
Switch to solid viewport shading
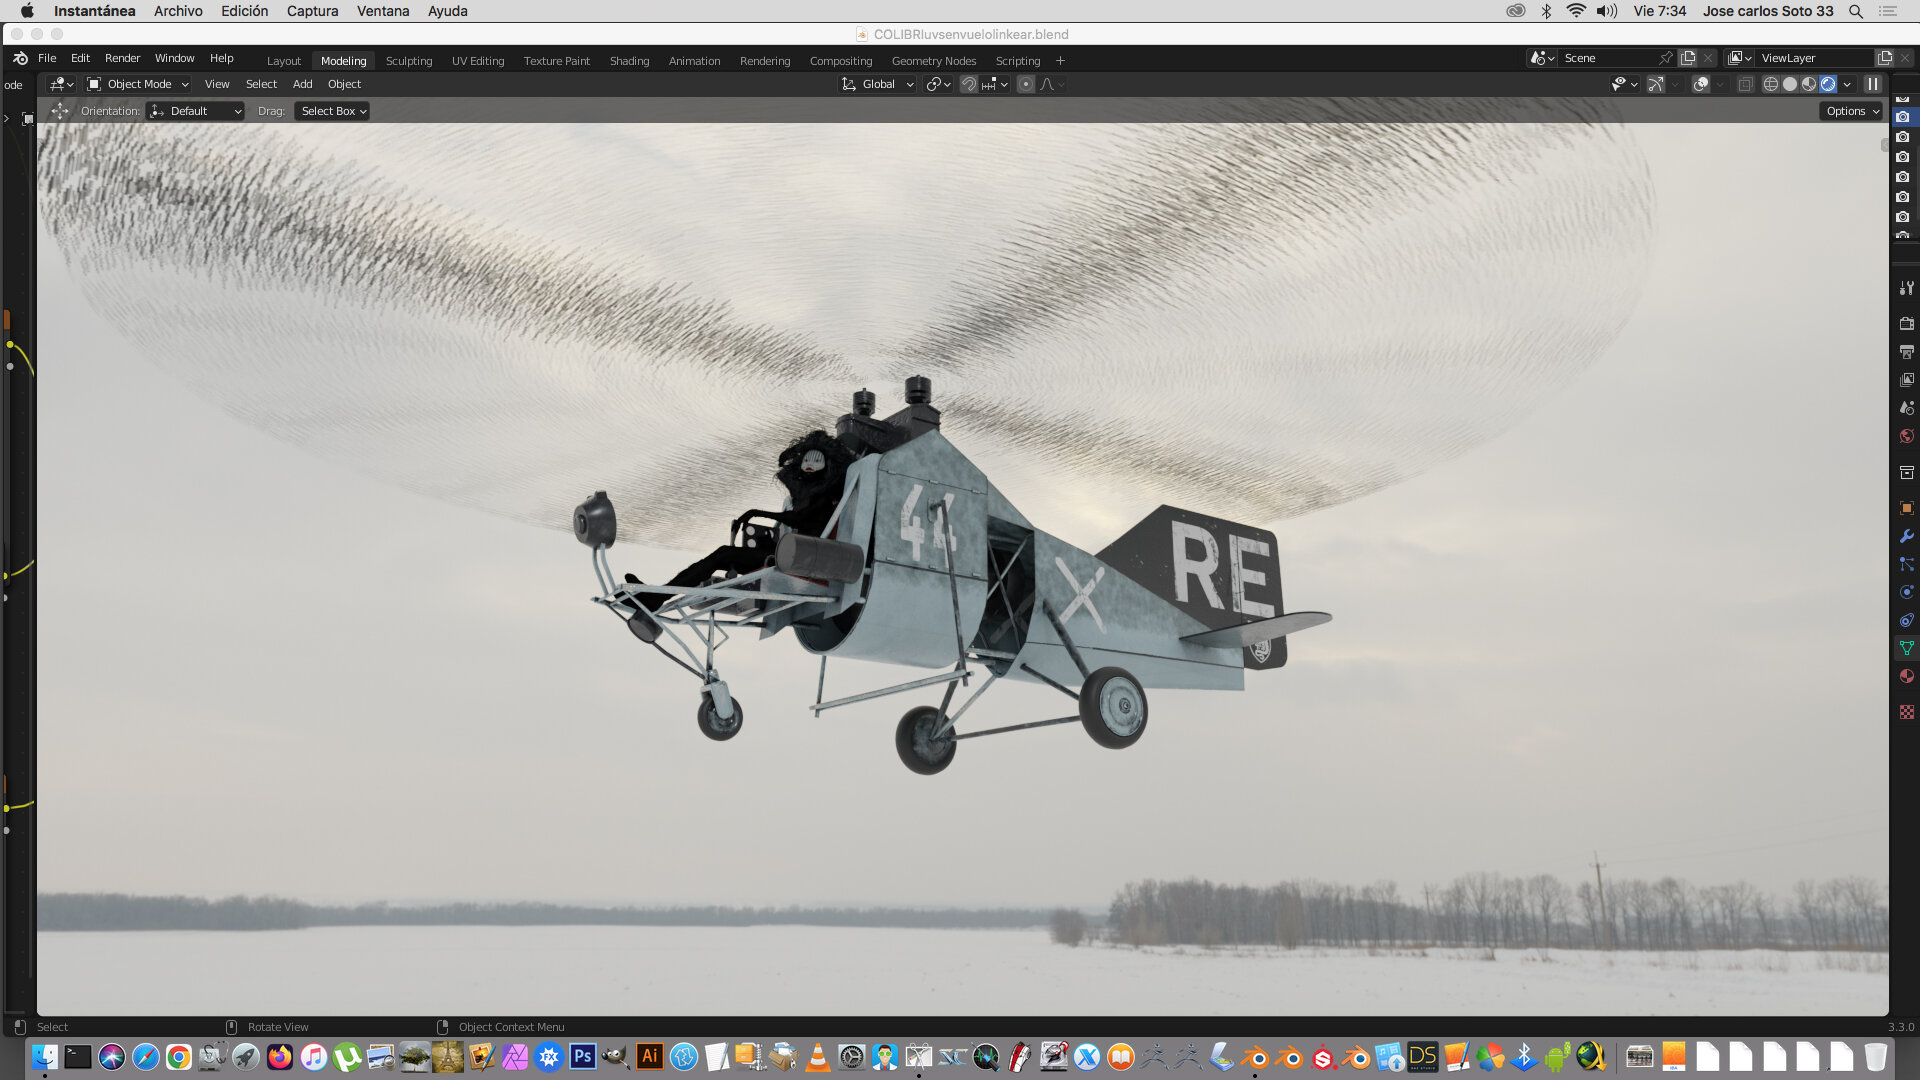point(1789,84)
